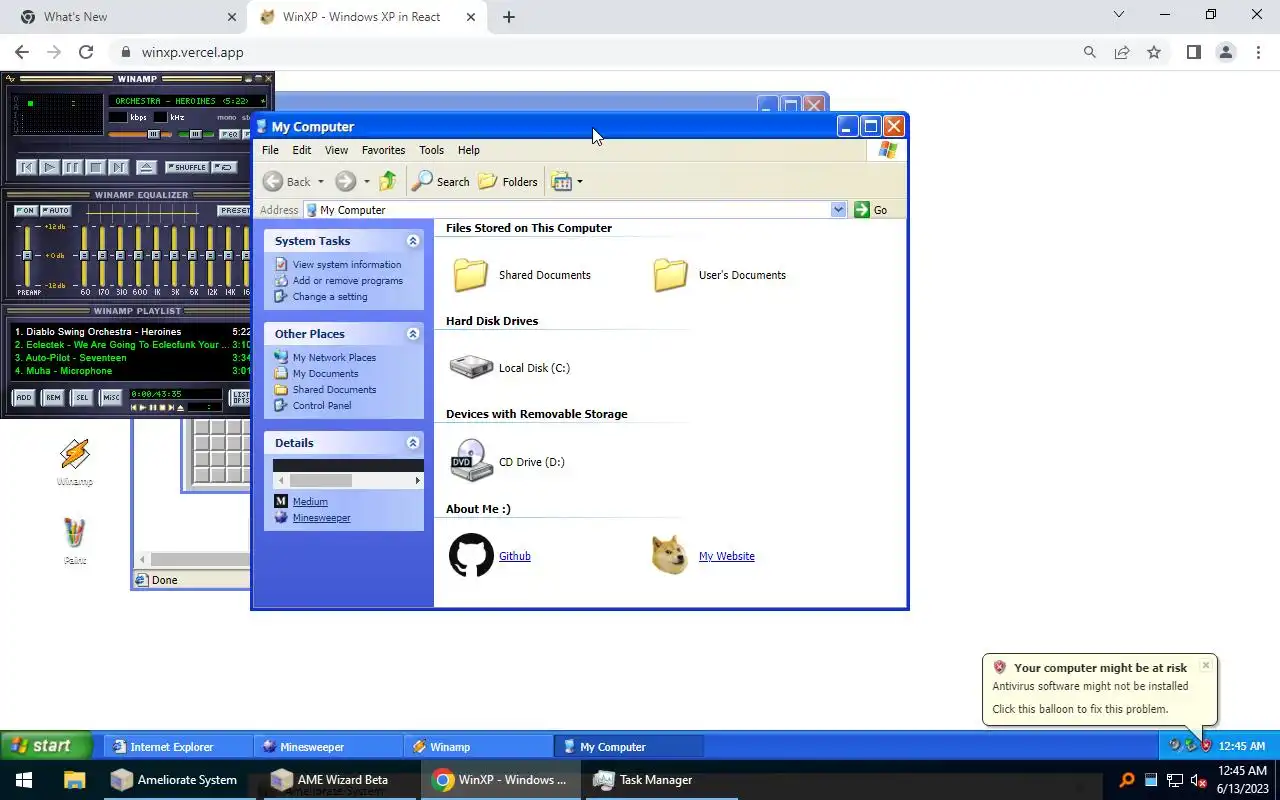Viewport: 1280px width, 800px height.
Task: Click Back arrow toolbar icon
Action: (x=273, y=181)
